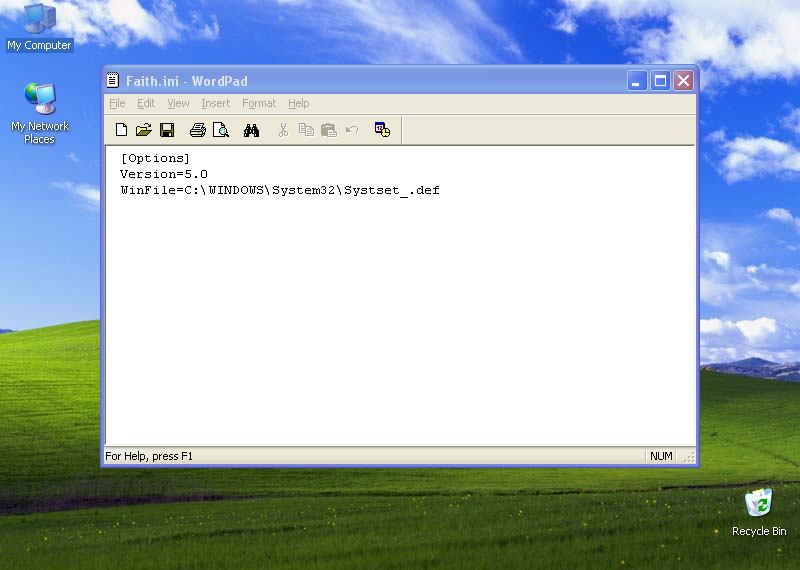800x570 pixels.
Task: Insert Date/Time using the toolbar icon
Action: (382, 130)
